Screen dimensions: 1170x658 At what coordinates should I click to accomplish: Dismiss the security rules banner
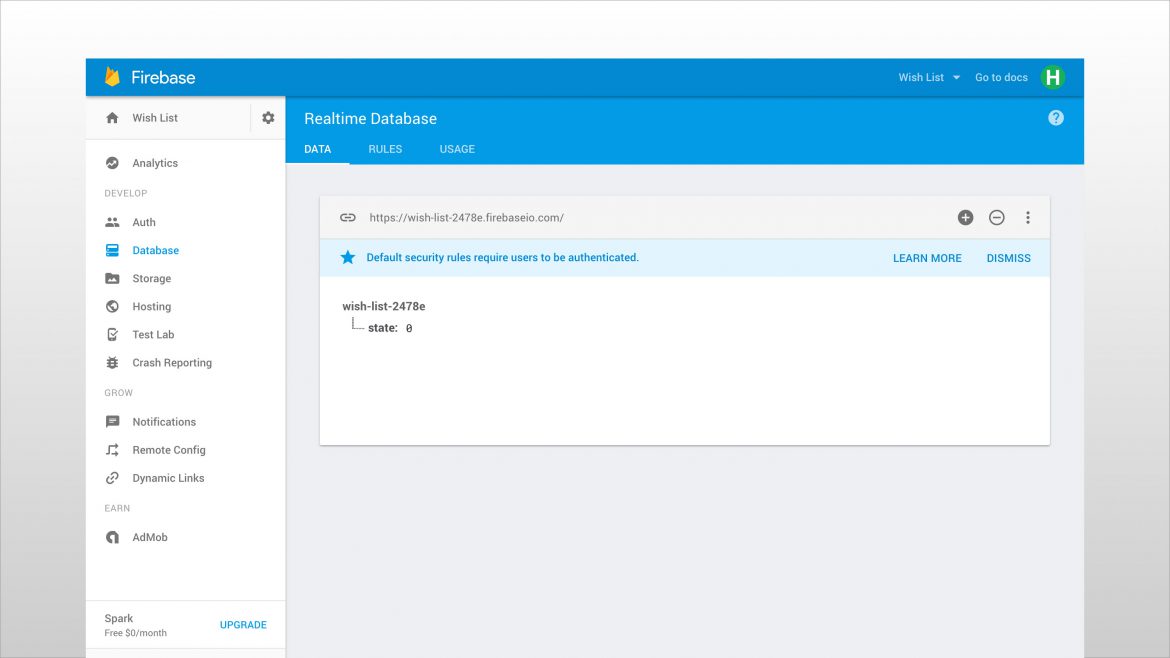(1008, 258)
